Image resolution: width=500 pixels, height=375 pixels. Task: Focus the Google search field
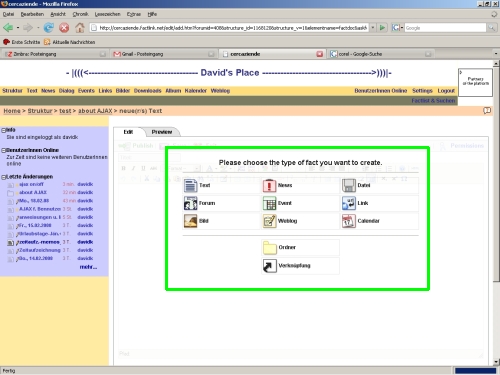[445, 28]
